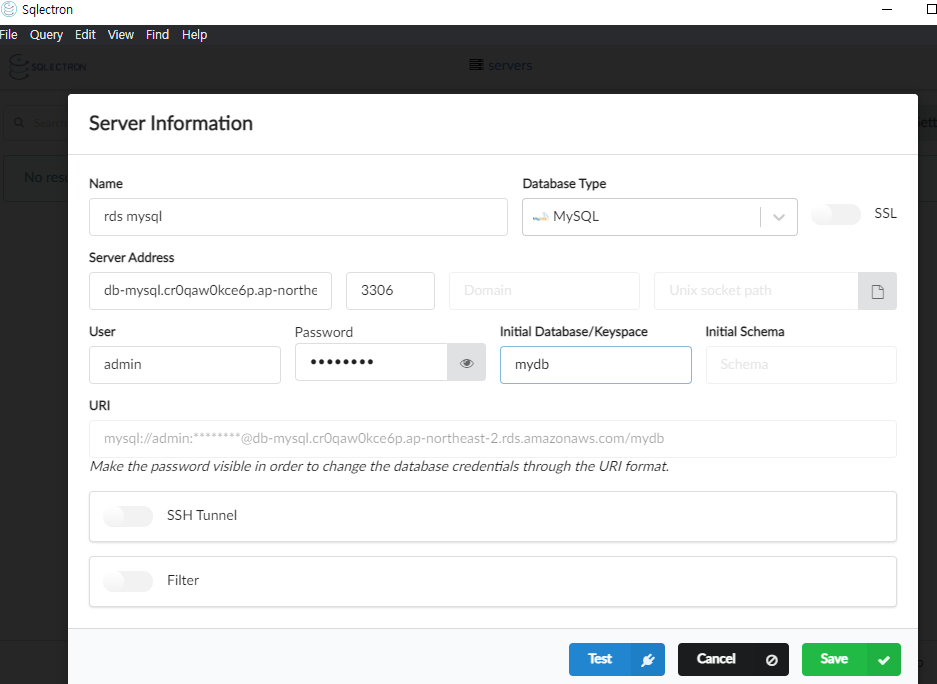
Task: Open the File menu
Action: point(8,35)
